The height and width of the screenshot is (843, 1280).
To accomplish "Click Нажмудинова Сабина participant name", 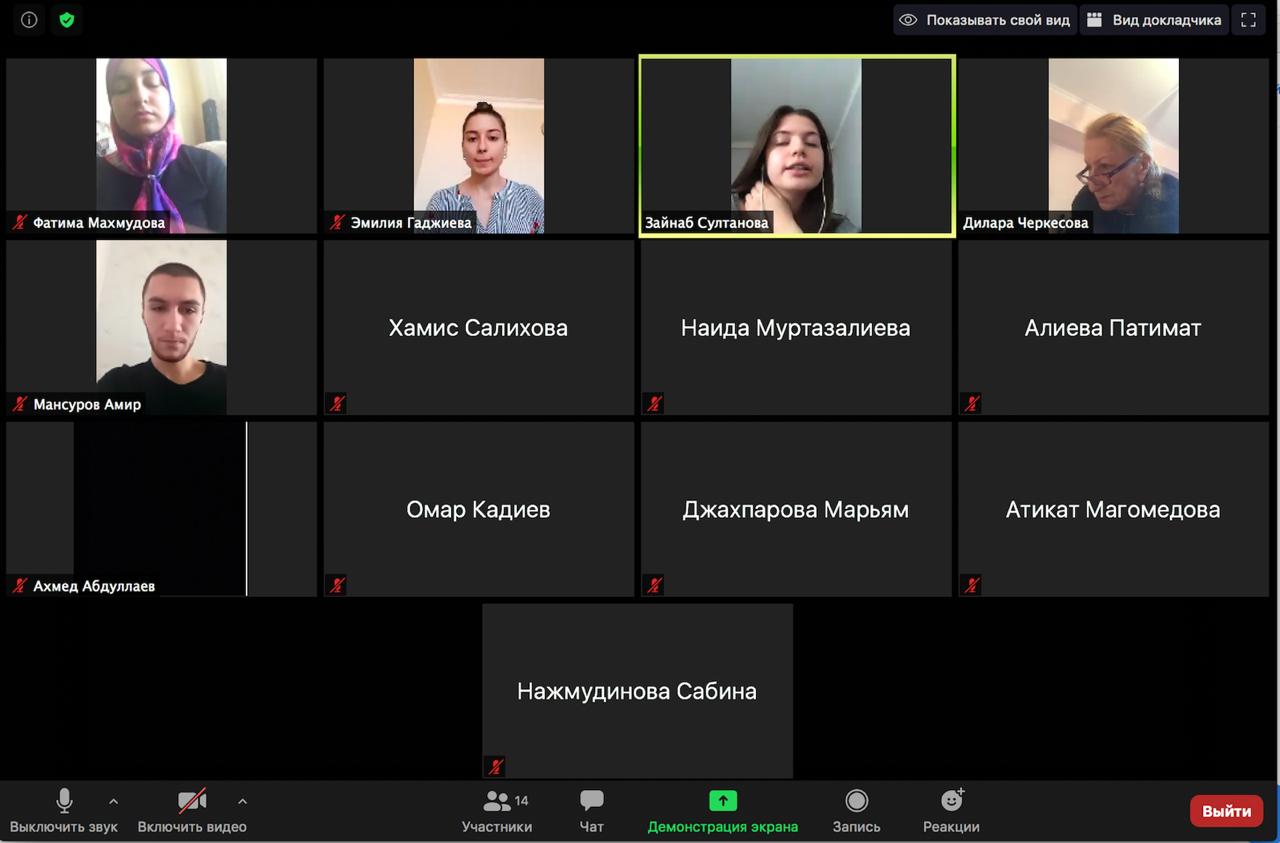I will (x=637, y=691).
